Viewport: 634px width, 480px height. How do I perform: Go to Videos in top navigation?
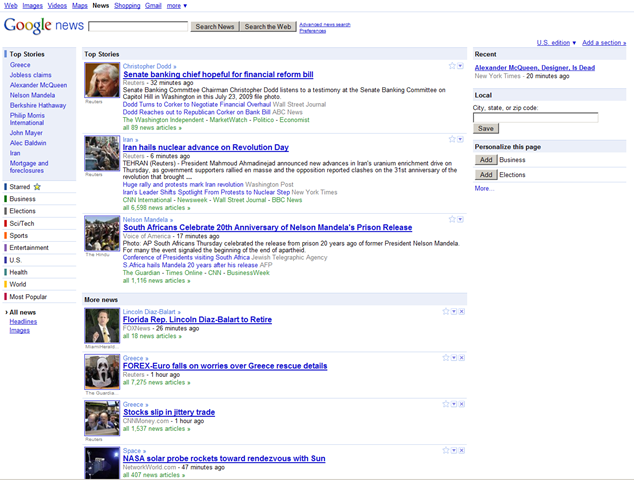coord(57,6)
